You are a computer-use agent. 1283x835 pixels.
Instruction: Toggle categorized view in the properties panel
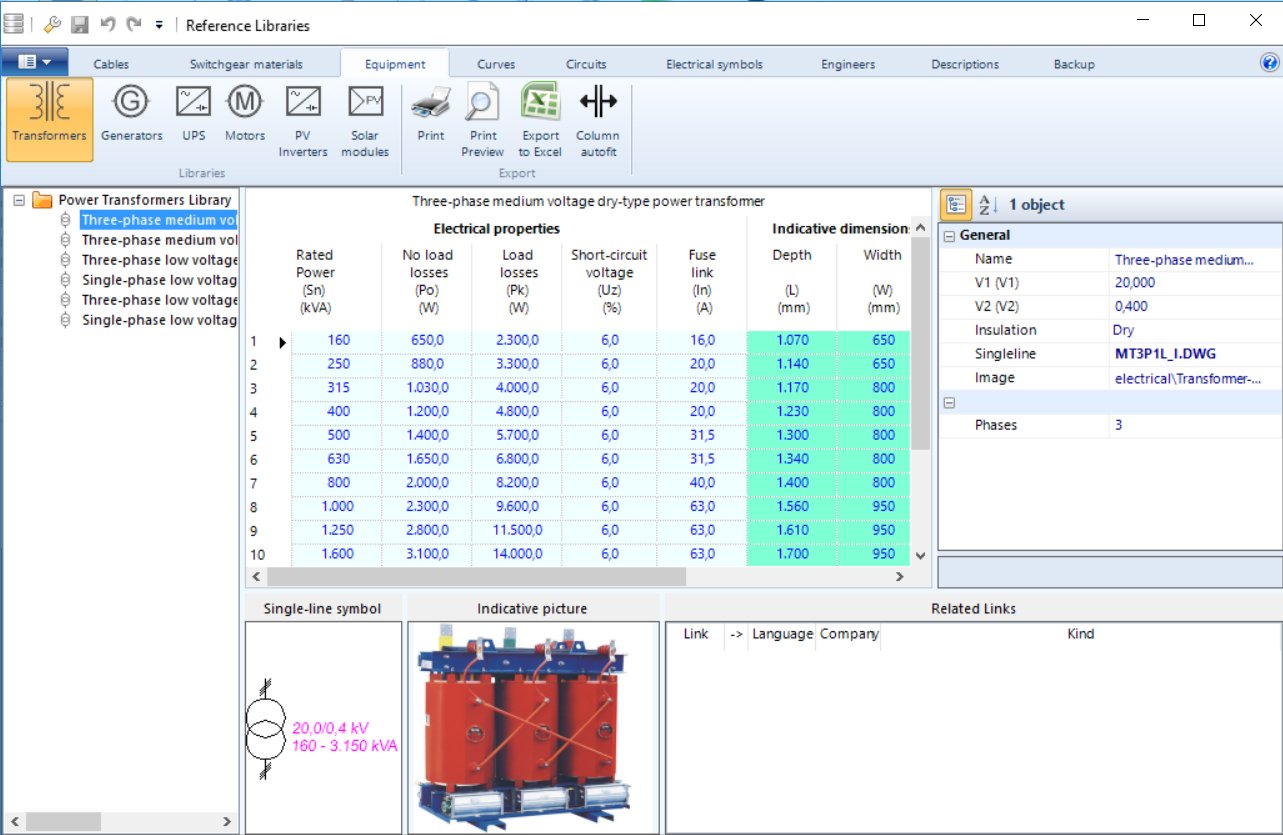[x=955, y=203]
